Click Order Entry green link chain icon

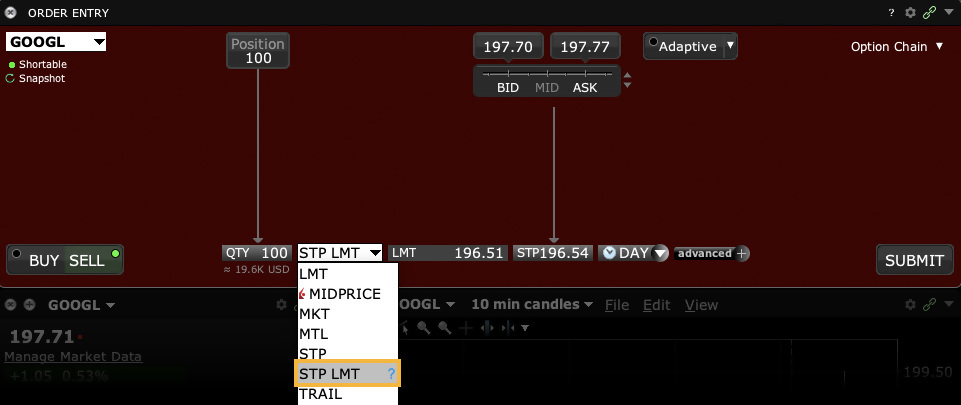[x=930, y=13]
